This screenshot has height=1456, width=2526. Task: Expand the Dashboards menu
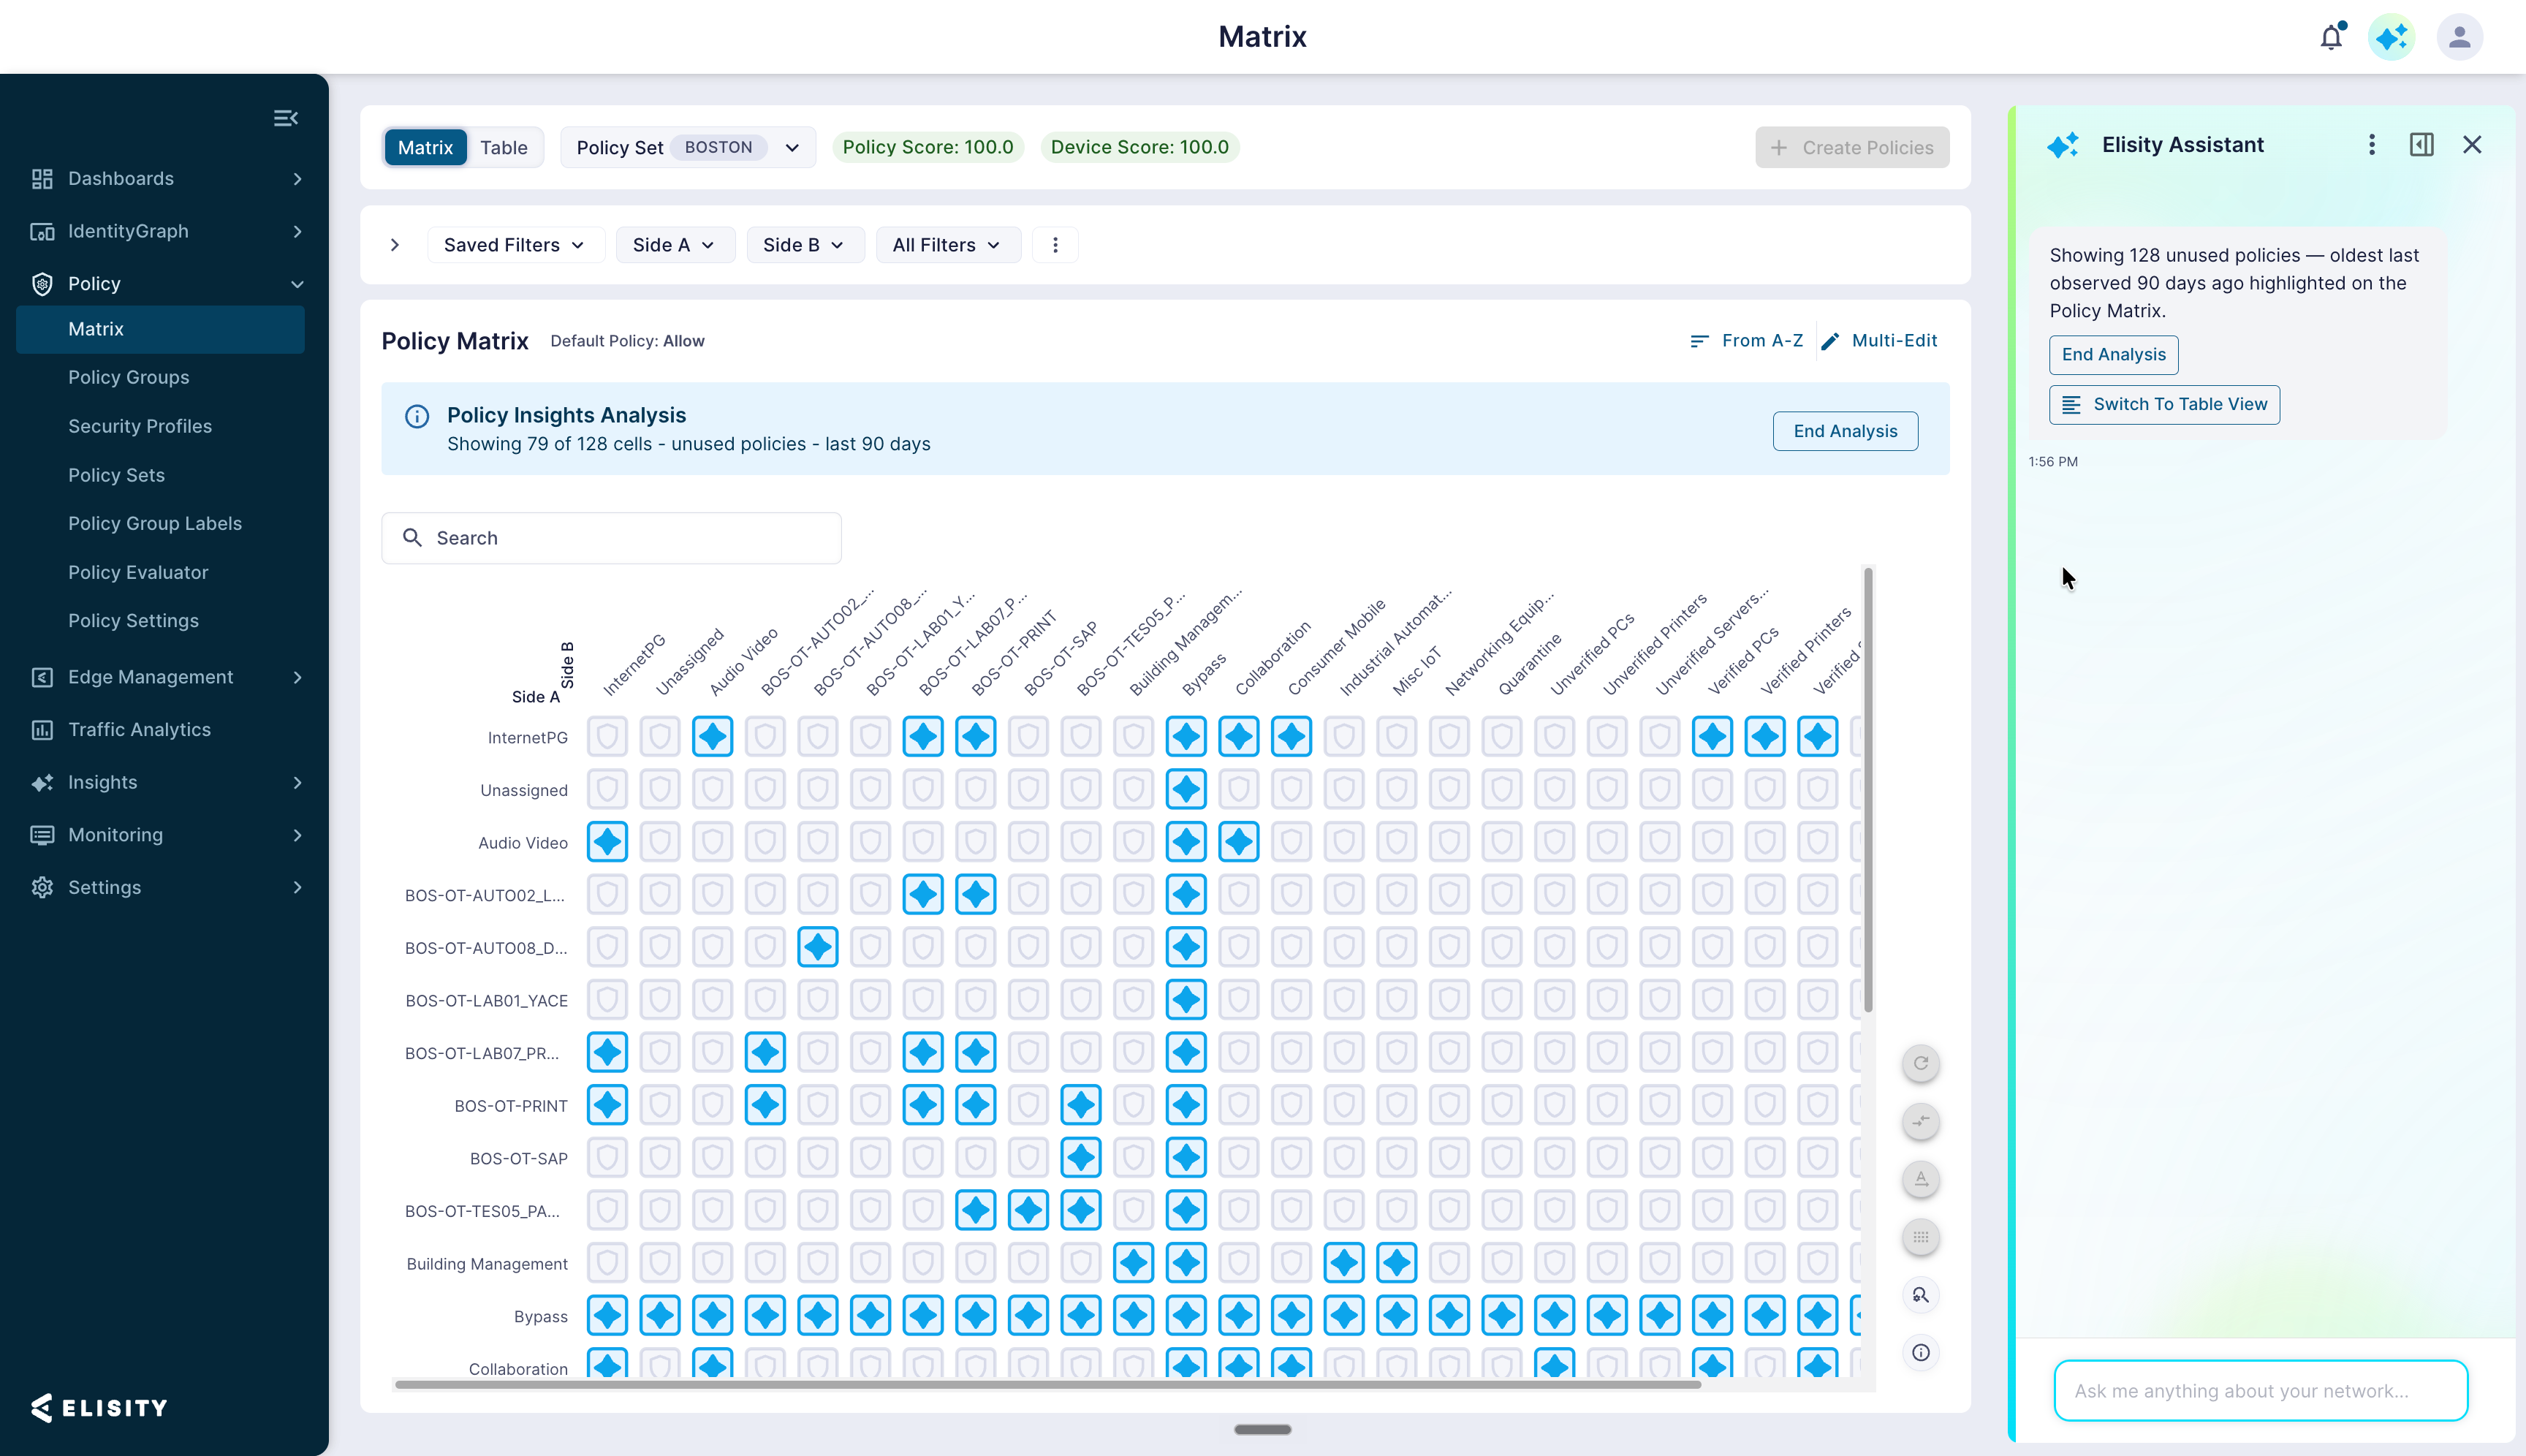(297, 179)
